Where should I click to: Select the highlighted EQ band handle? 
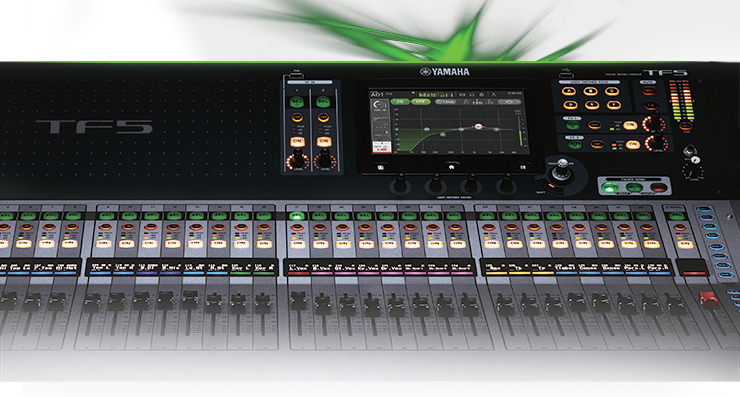point(479,127)
